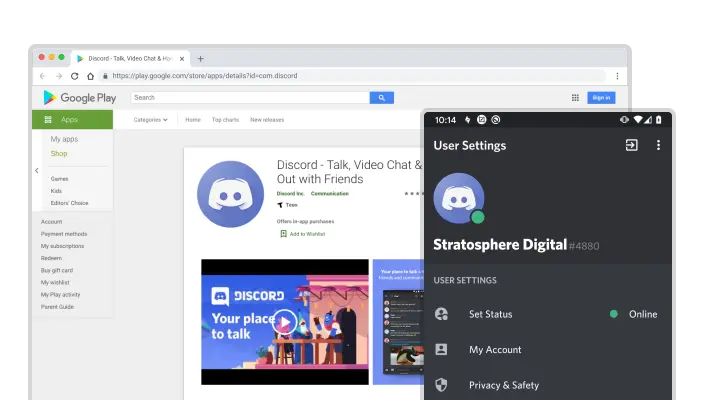Click the Communication category link
The height and width of the screenshot is (400, 704).
(330, 193)
